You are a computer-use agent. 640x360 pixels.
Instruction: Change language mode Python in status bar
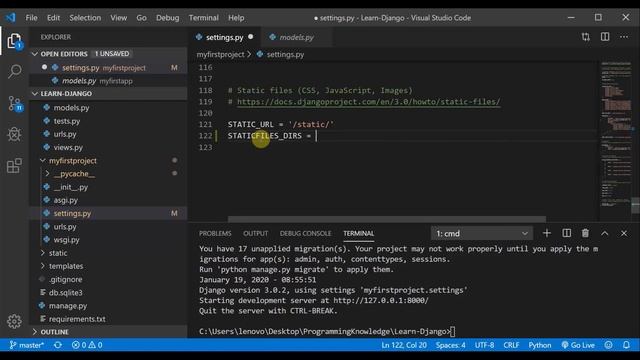(540, 345)
